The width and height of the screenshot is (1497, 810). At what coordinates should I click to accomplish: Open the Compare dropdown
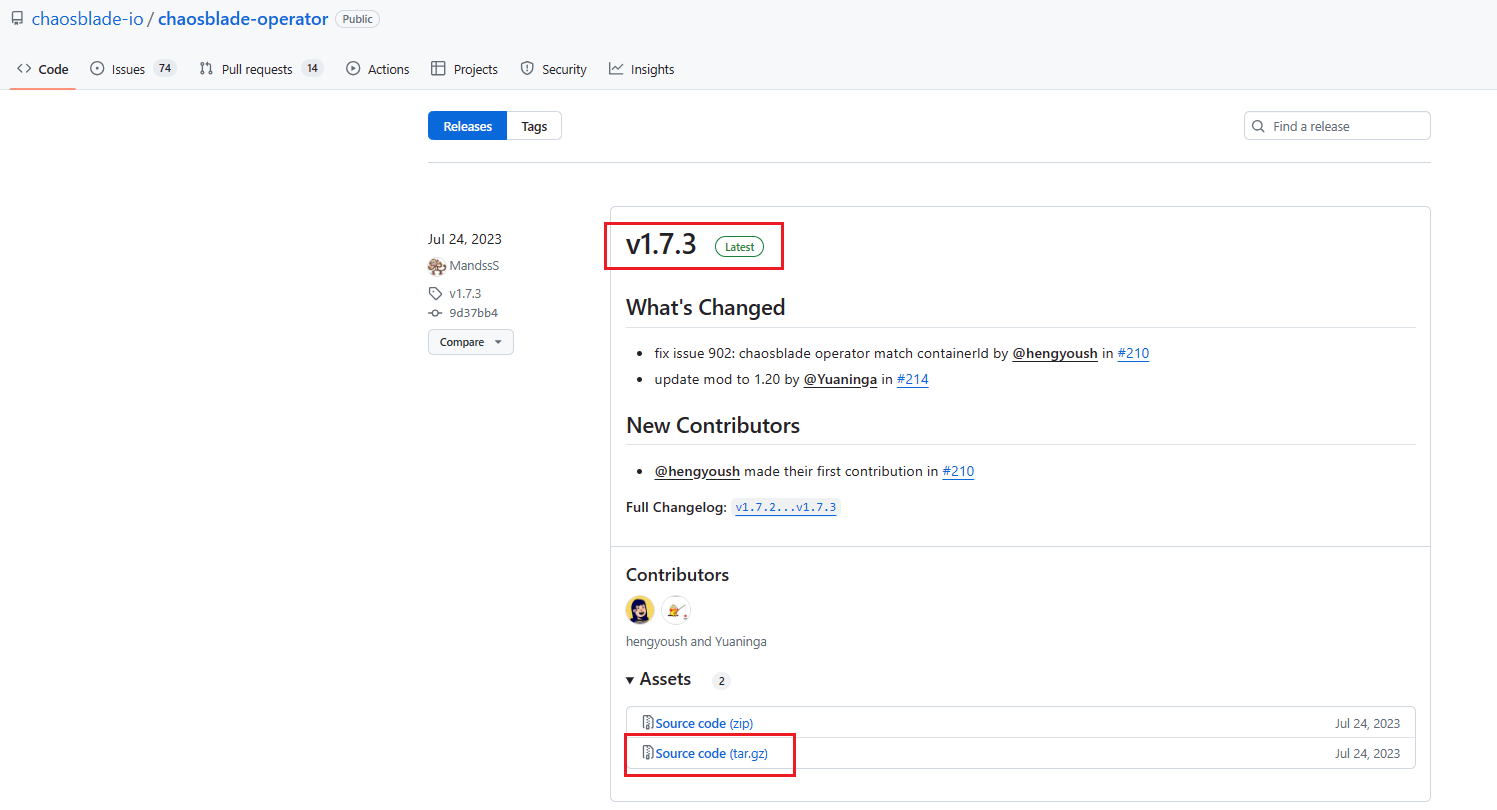tap(471, 342)
